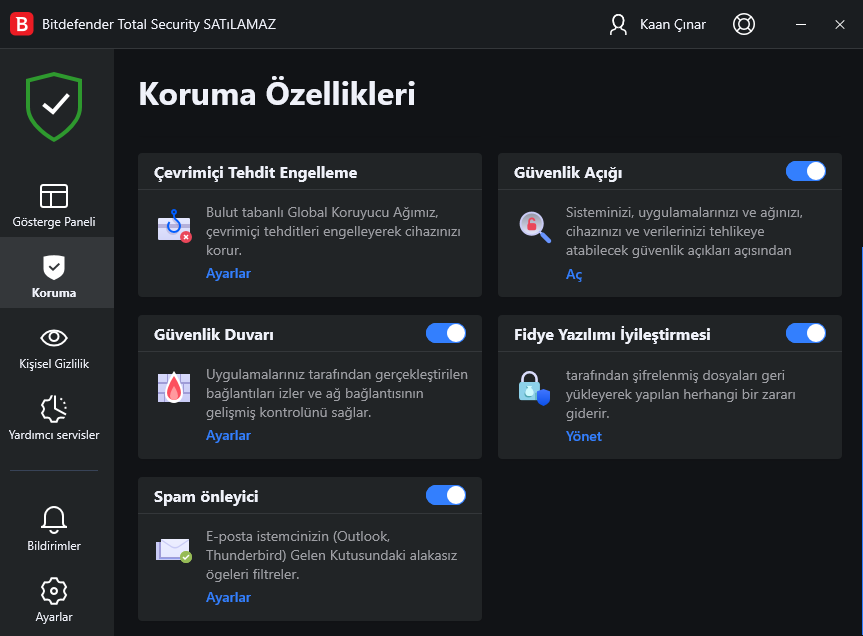Click the Bitdefender B logo
The height and width of the screenshot is (636, 863).
[22, 24]
